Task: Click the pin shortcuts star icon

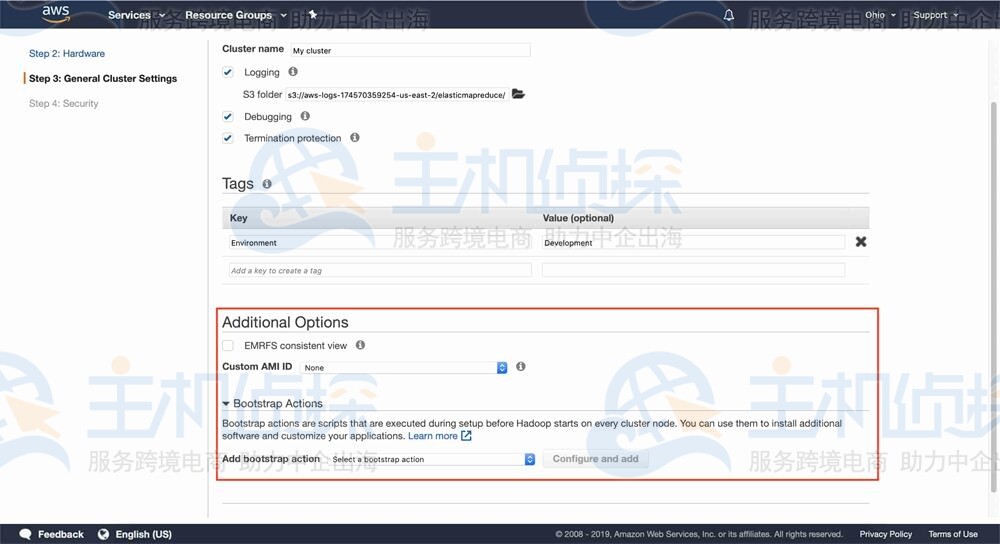Action: point(313,14)
